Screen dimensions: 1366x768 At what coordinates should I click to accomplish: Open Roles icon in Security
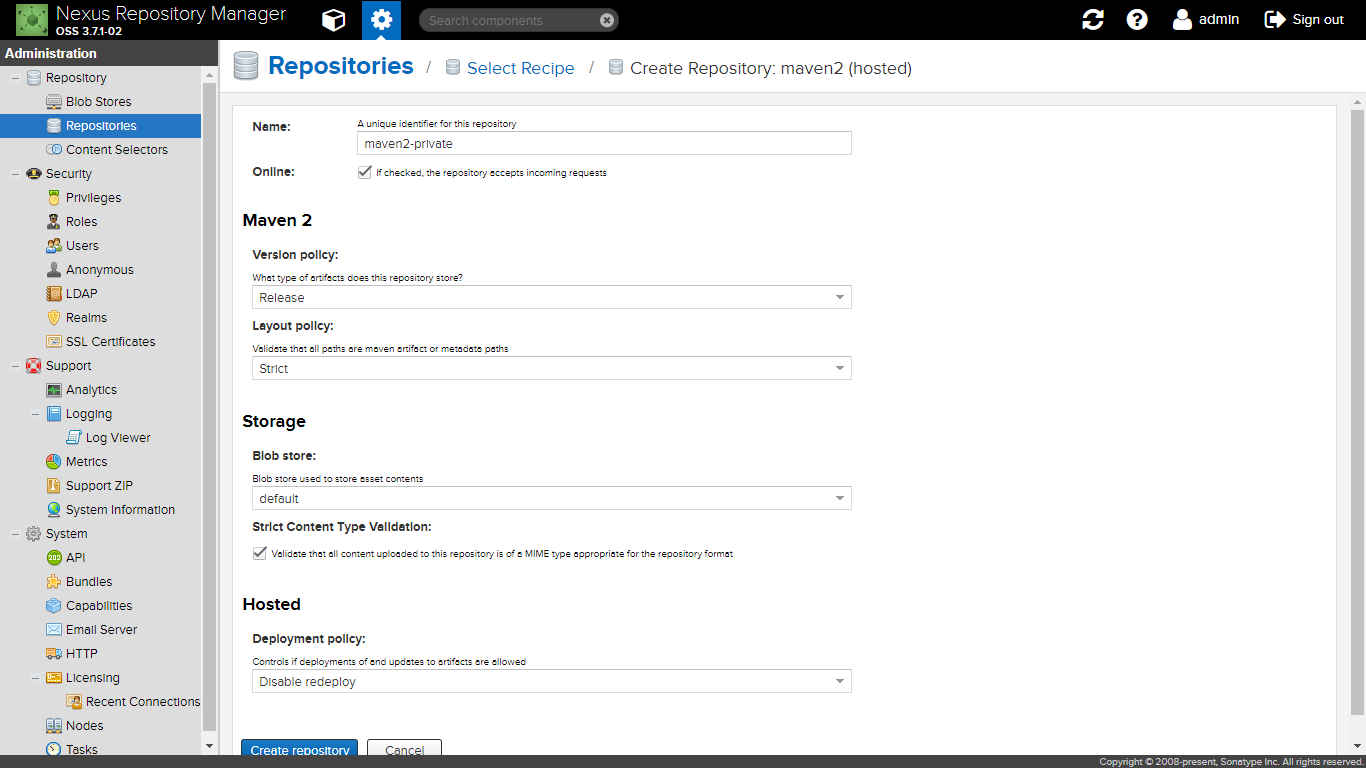coord(54,222)
